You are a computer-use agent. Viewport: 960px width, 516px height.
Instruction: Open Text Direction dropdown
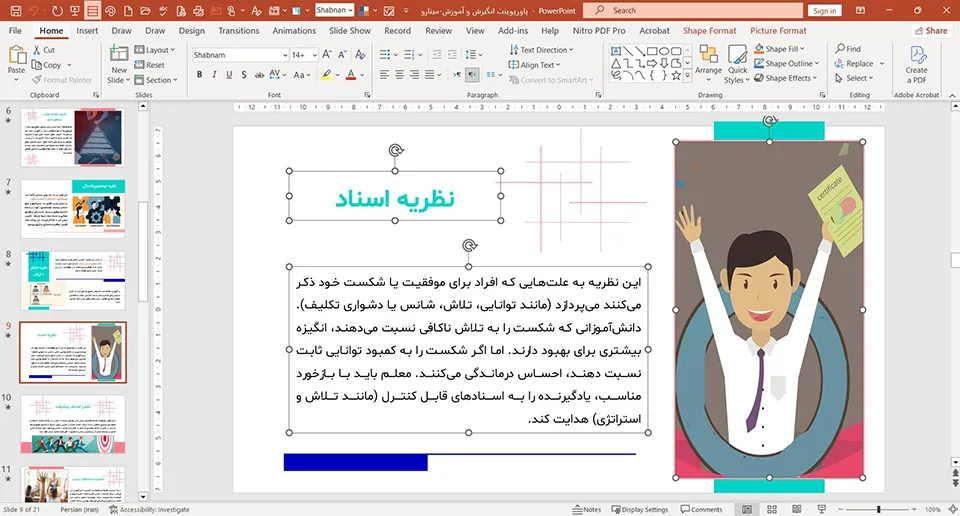[x=541, y=50]
